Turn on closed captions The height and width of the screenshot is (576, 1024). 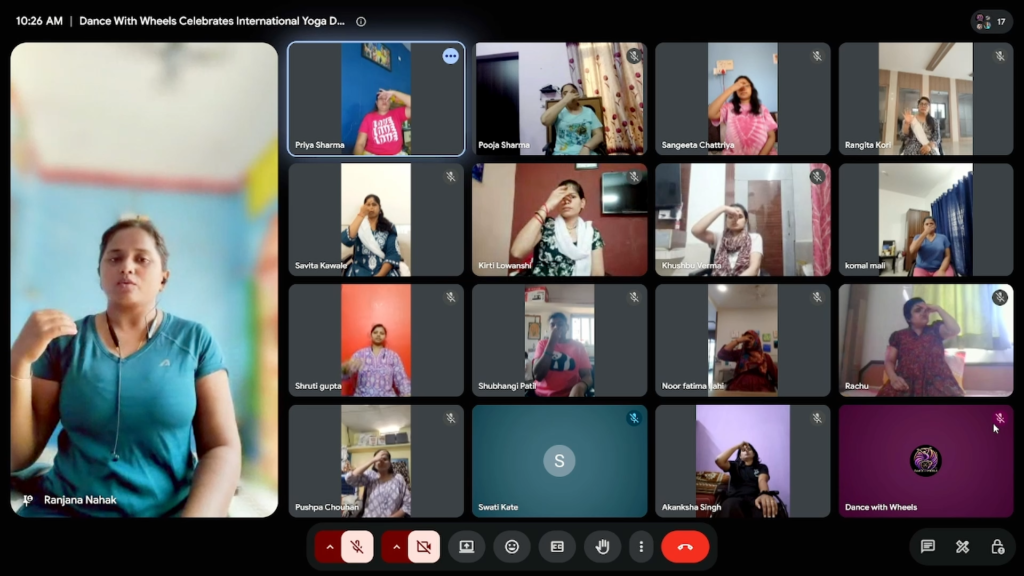557,547
